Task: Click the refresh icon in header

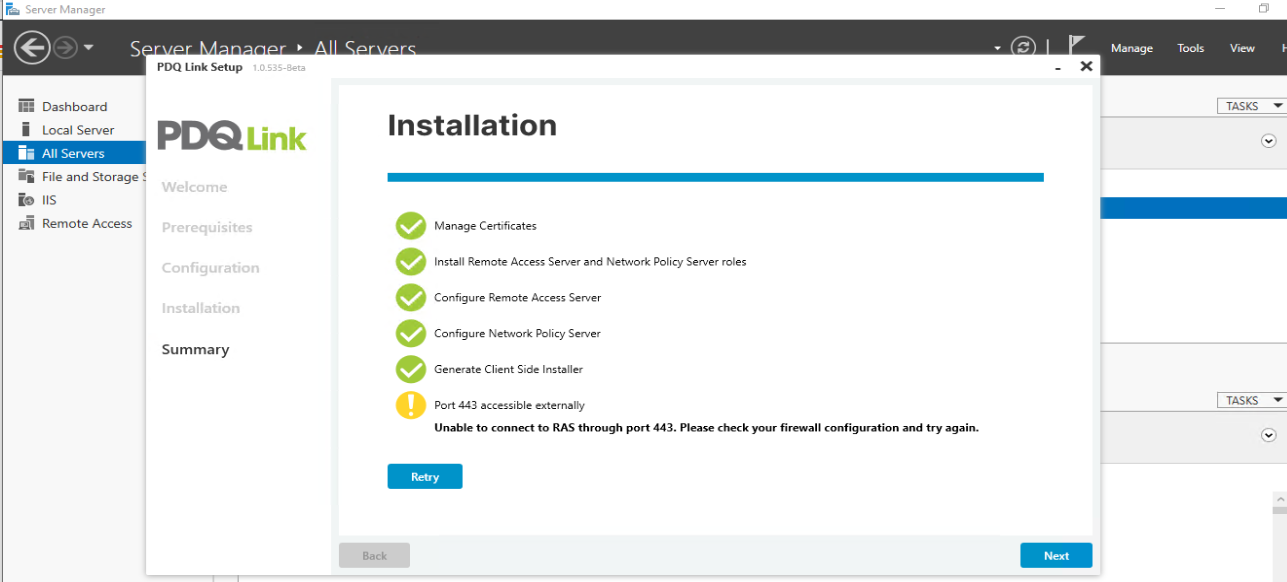Action: (x=1022, y=47)
